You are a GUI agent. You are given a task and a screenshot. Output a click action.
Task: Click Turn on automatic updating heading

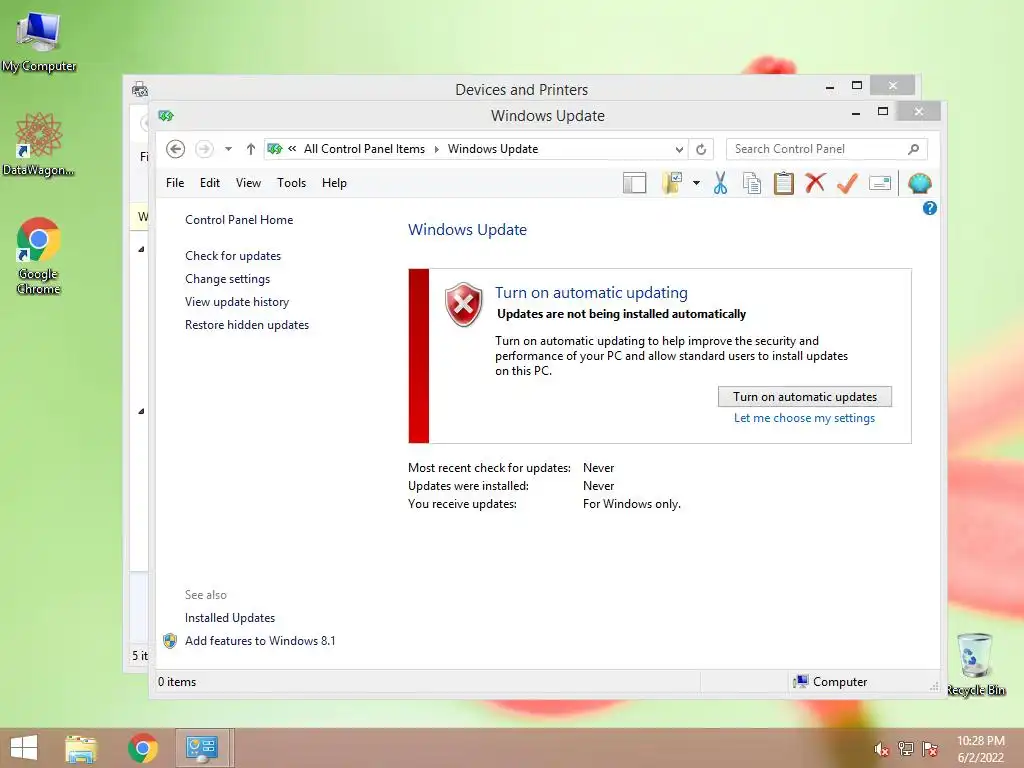point(591,293)
